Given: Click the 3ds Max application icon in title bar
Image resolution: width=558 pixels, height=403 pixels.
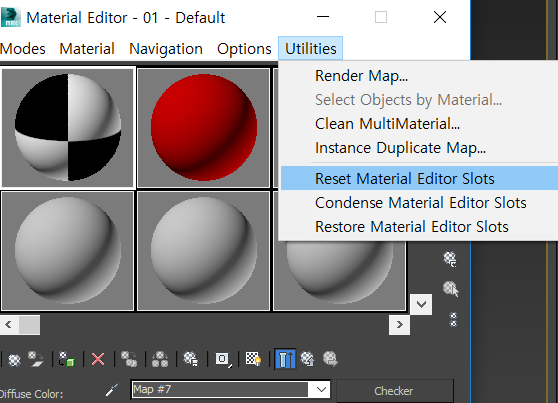Looking at the screenshot, I should 11,17.
